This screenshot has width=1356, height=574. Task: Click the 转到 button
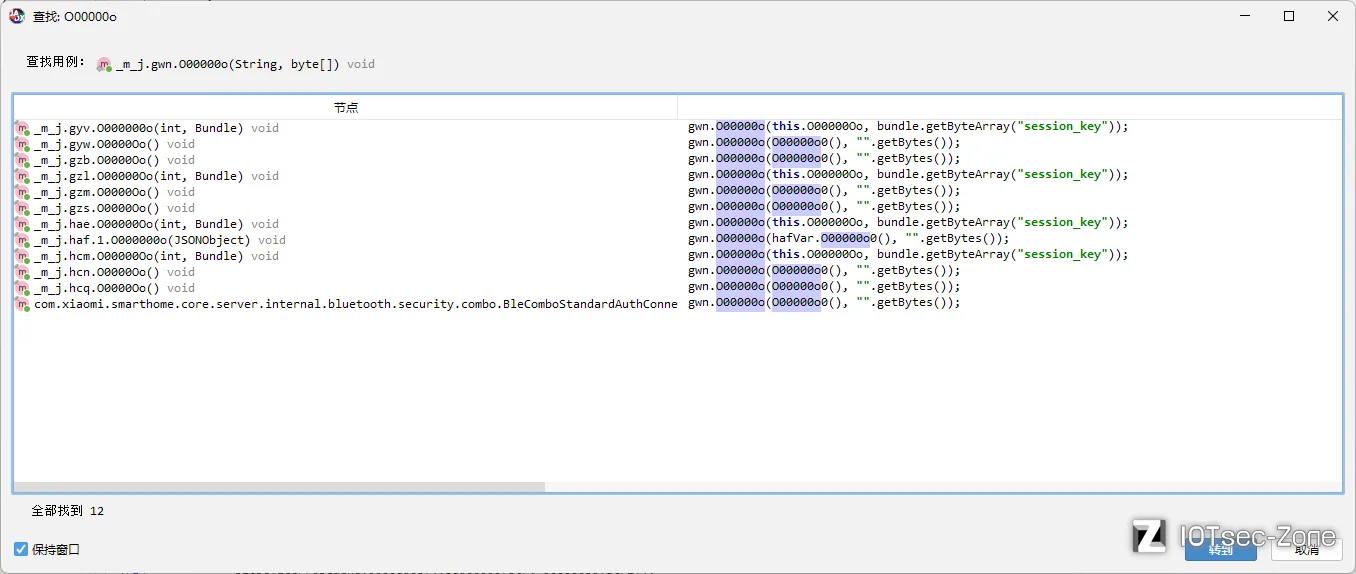(1220, 549)
